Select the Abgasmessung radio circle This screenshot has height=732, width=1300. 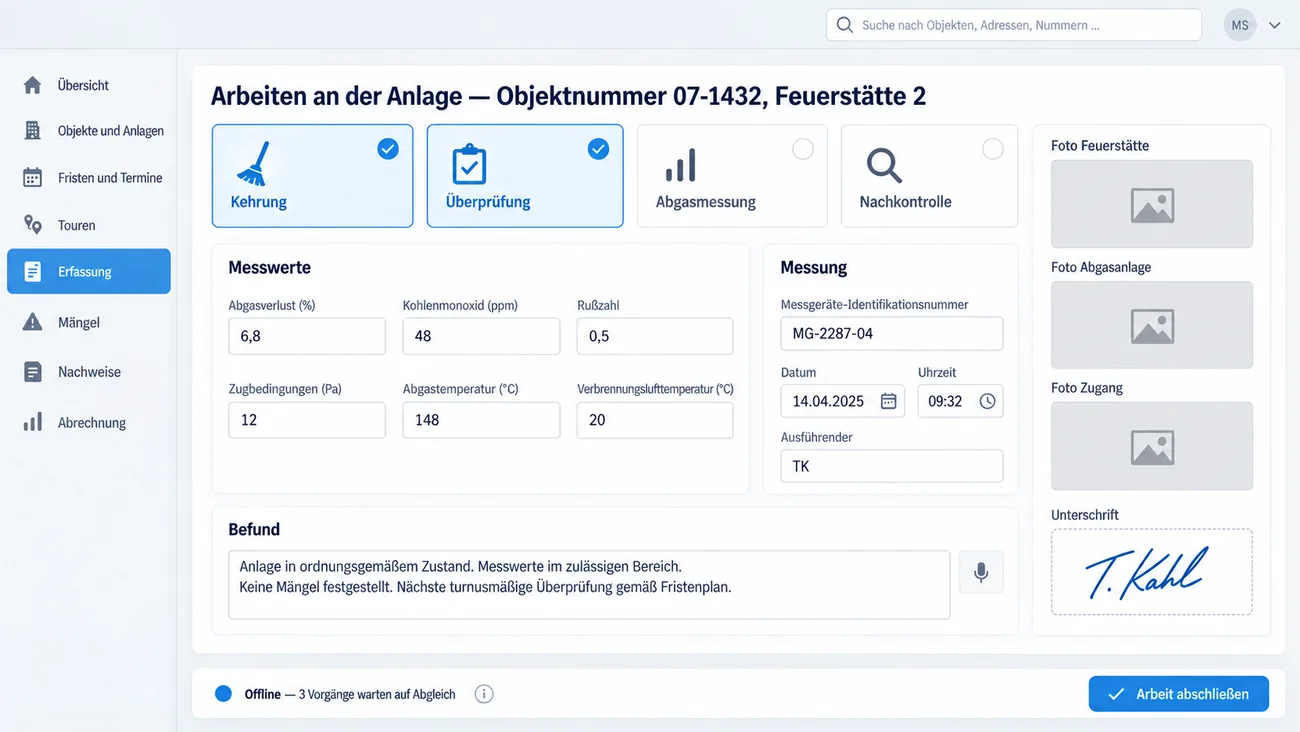pos(803,149)
